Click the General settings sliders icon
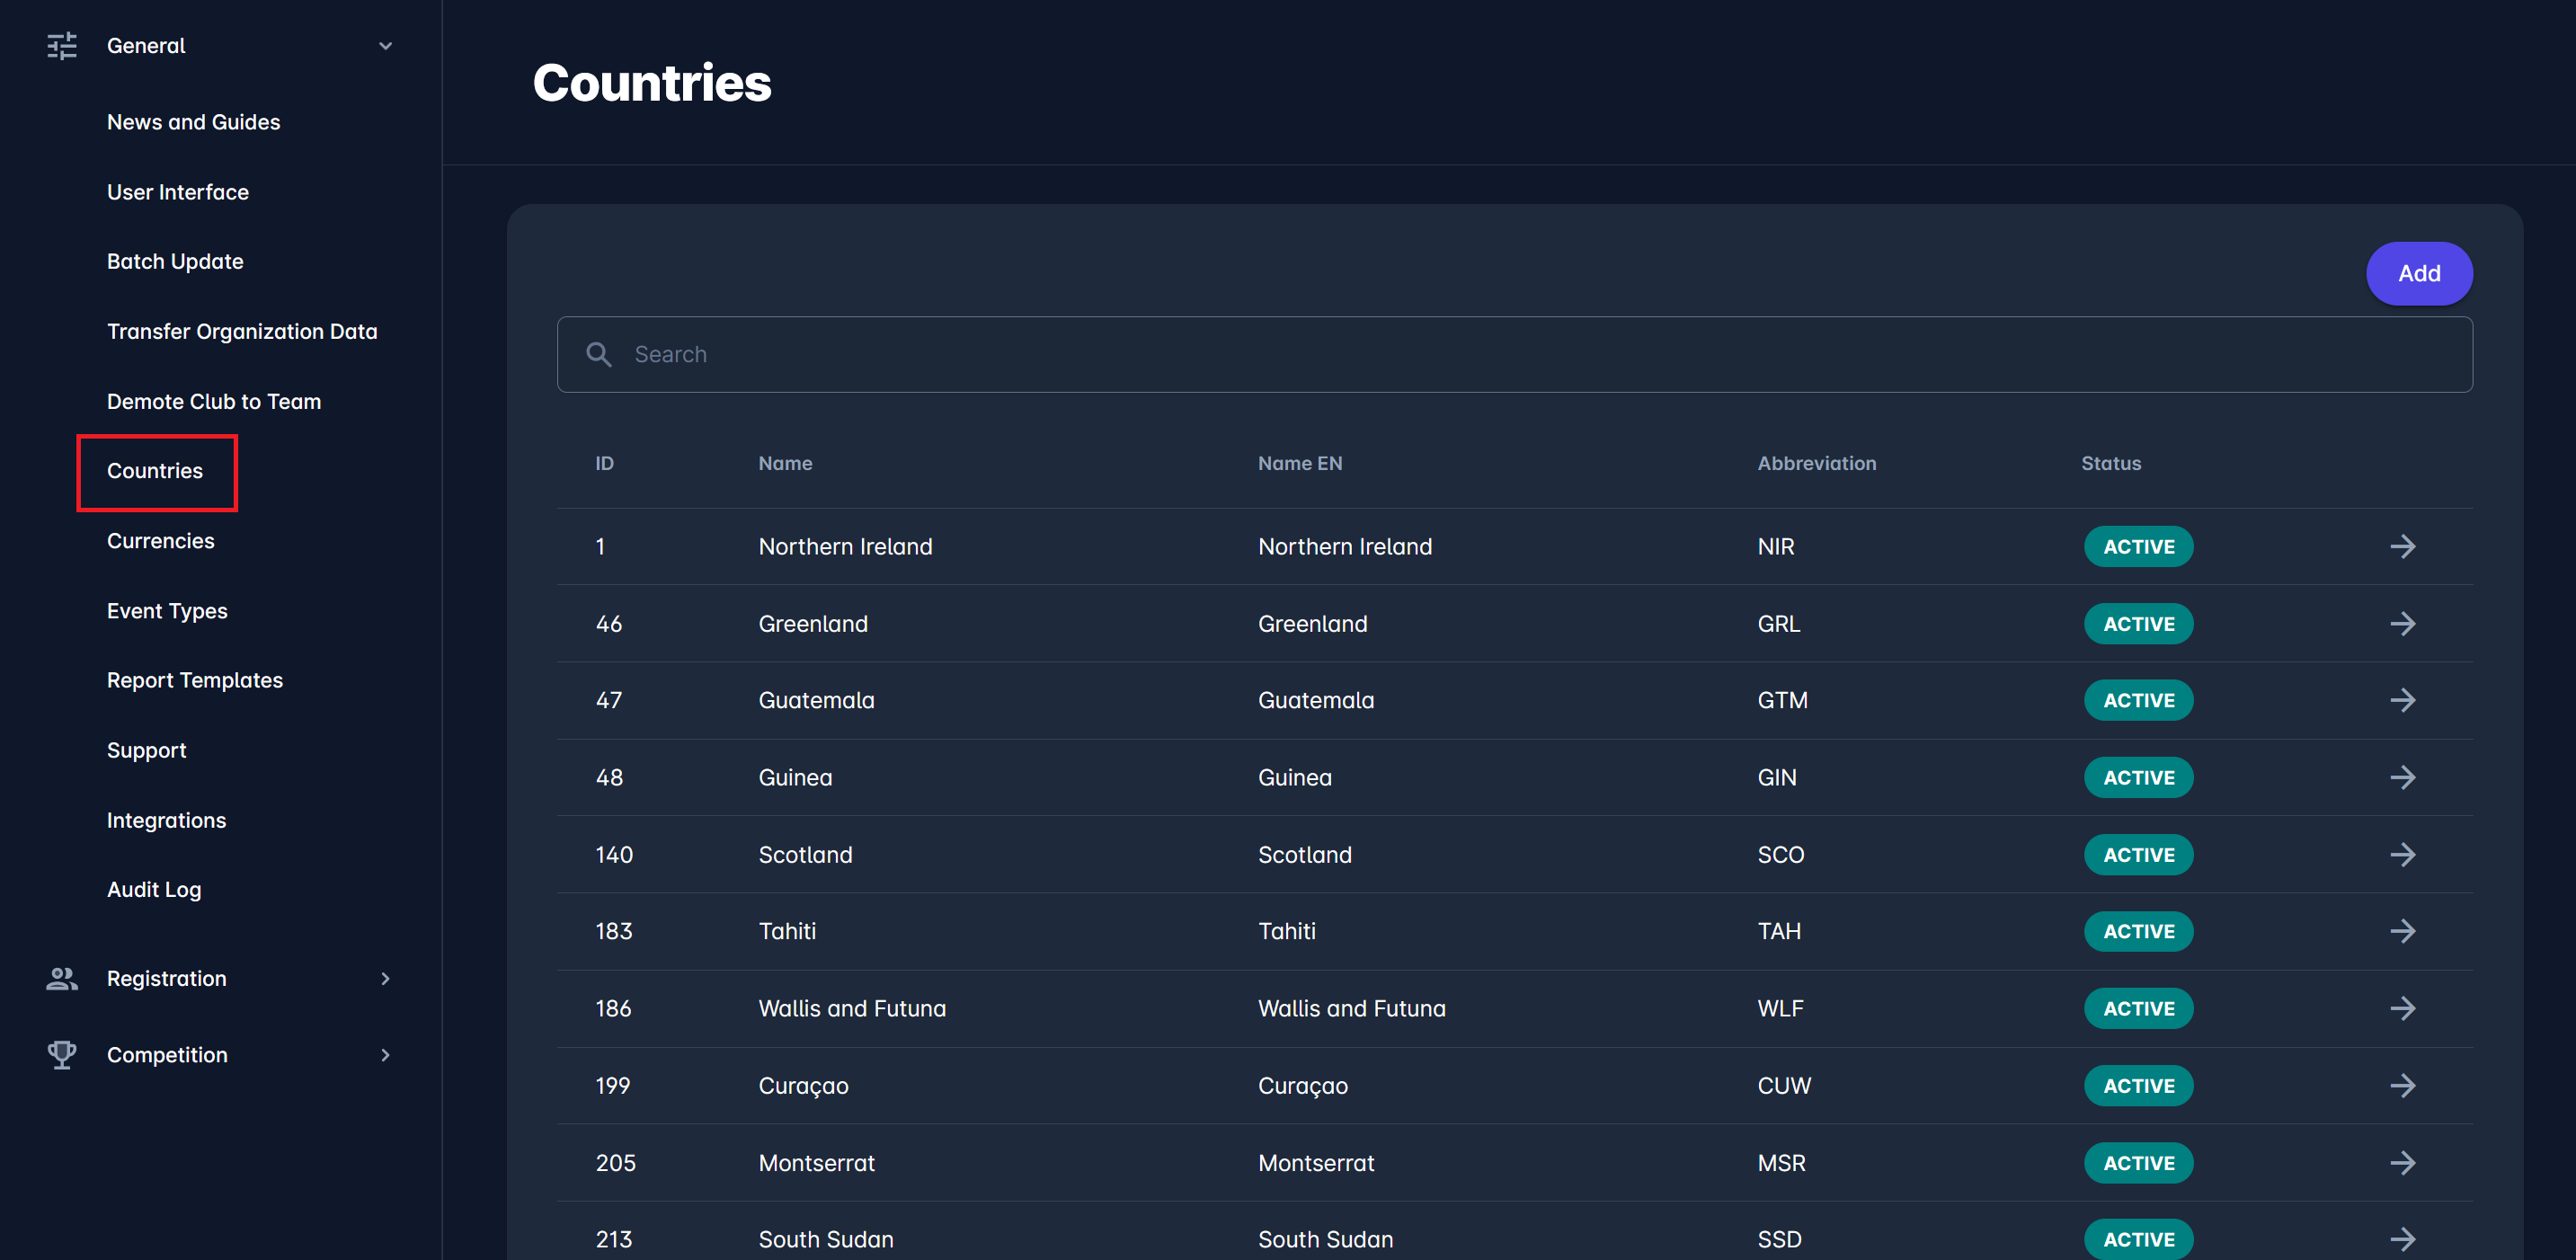This screenshot has width=2576, height=1260. click(62, 46)
